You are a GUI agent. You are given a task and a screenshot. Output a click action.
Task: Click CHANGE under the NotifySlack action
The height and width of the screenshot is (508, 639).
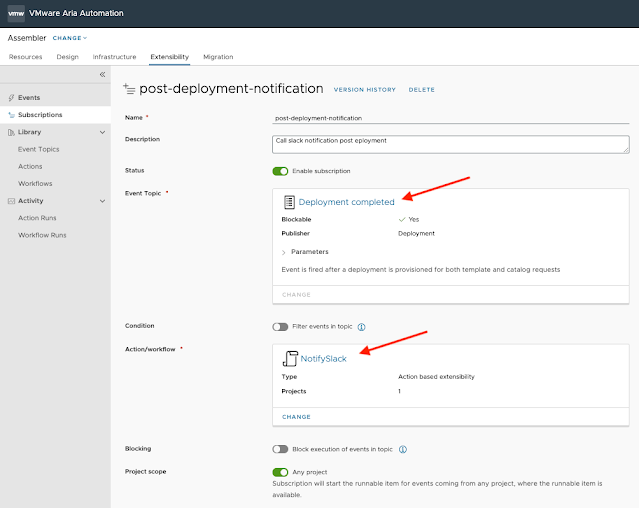pos(296,417)
